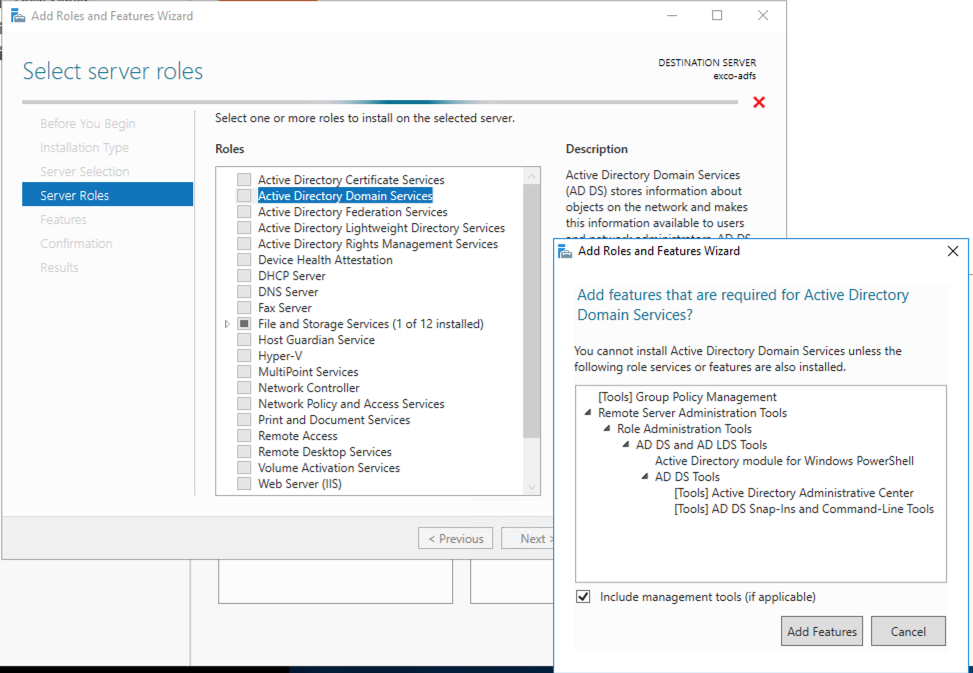
Task: Collapse the AD DS Tools node
Action: pos(645,477)
